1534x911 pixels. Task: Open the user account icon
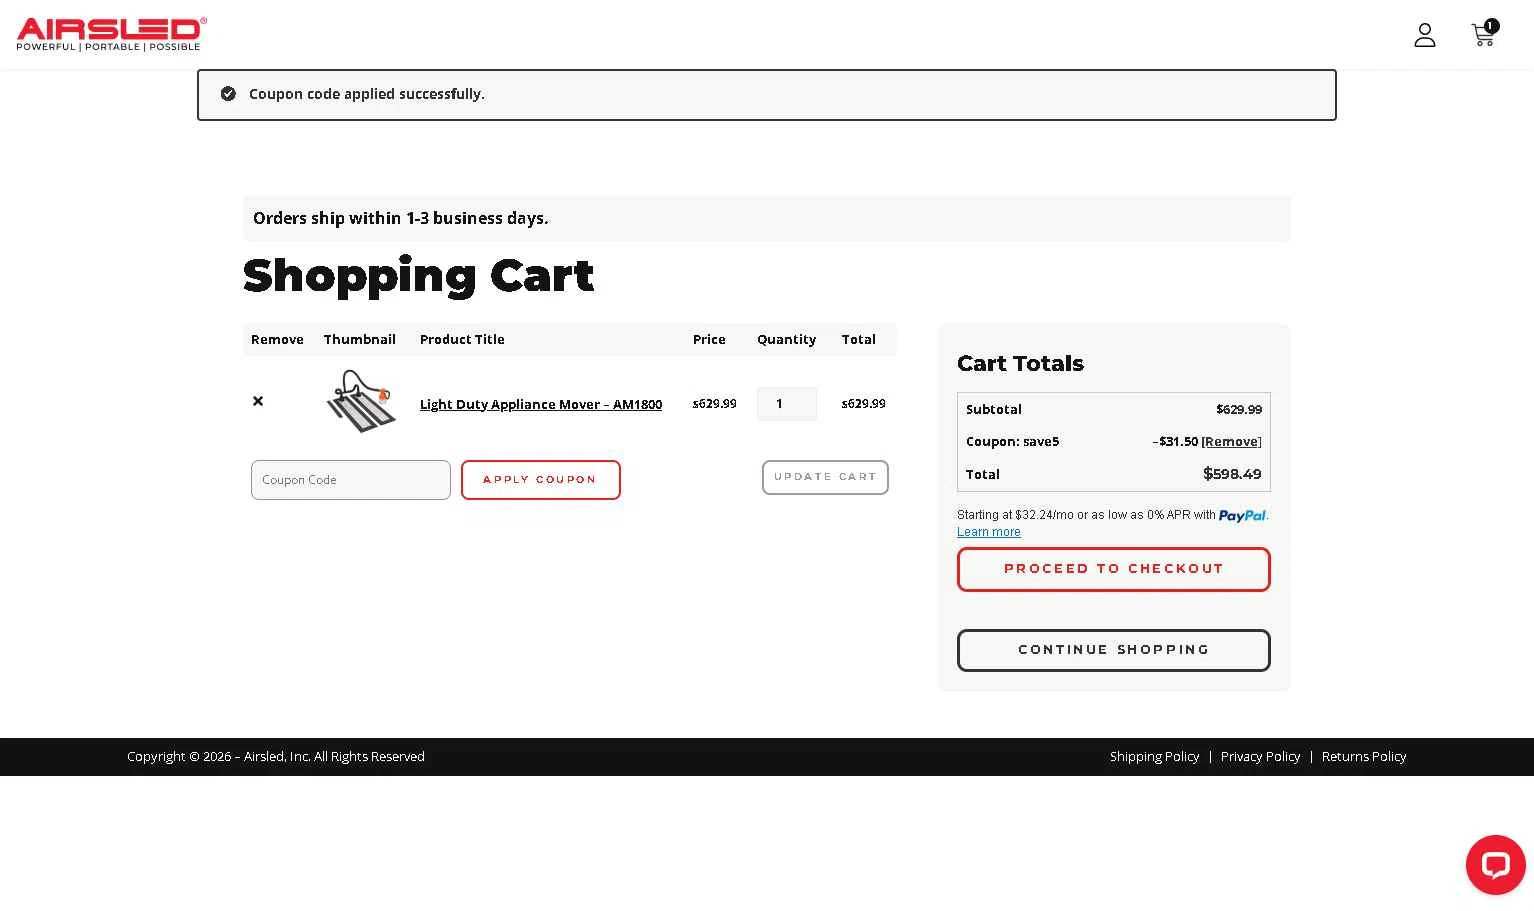pyautogui.click(x=1425, y=35)
